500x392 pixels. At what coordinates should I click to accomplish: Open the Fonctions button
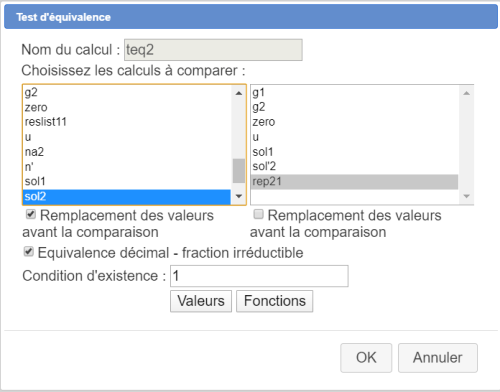click(x=275, y=301)
